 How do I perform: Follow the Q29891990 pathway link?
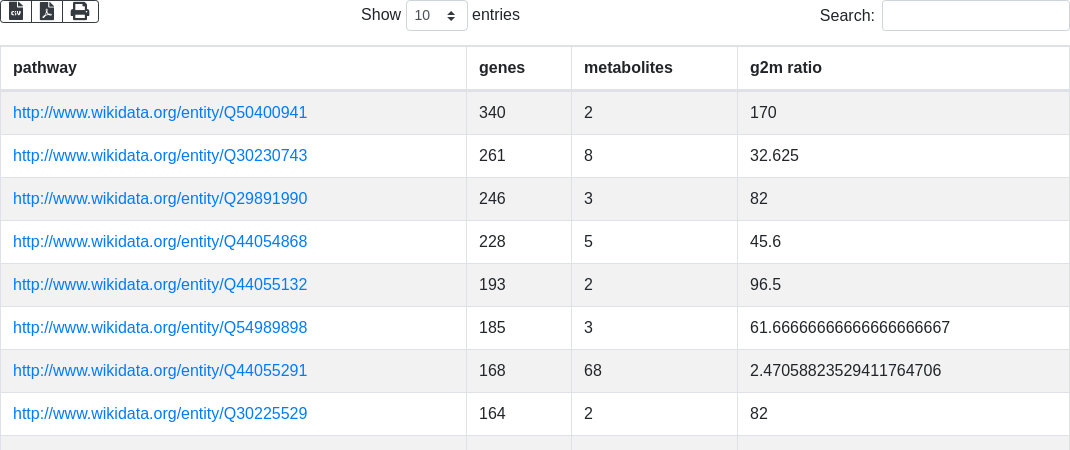click(160, 199)
